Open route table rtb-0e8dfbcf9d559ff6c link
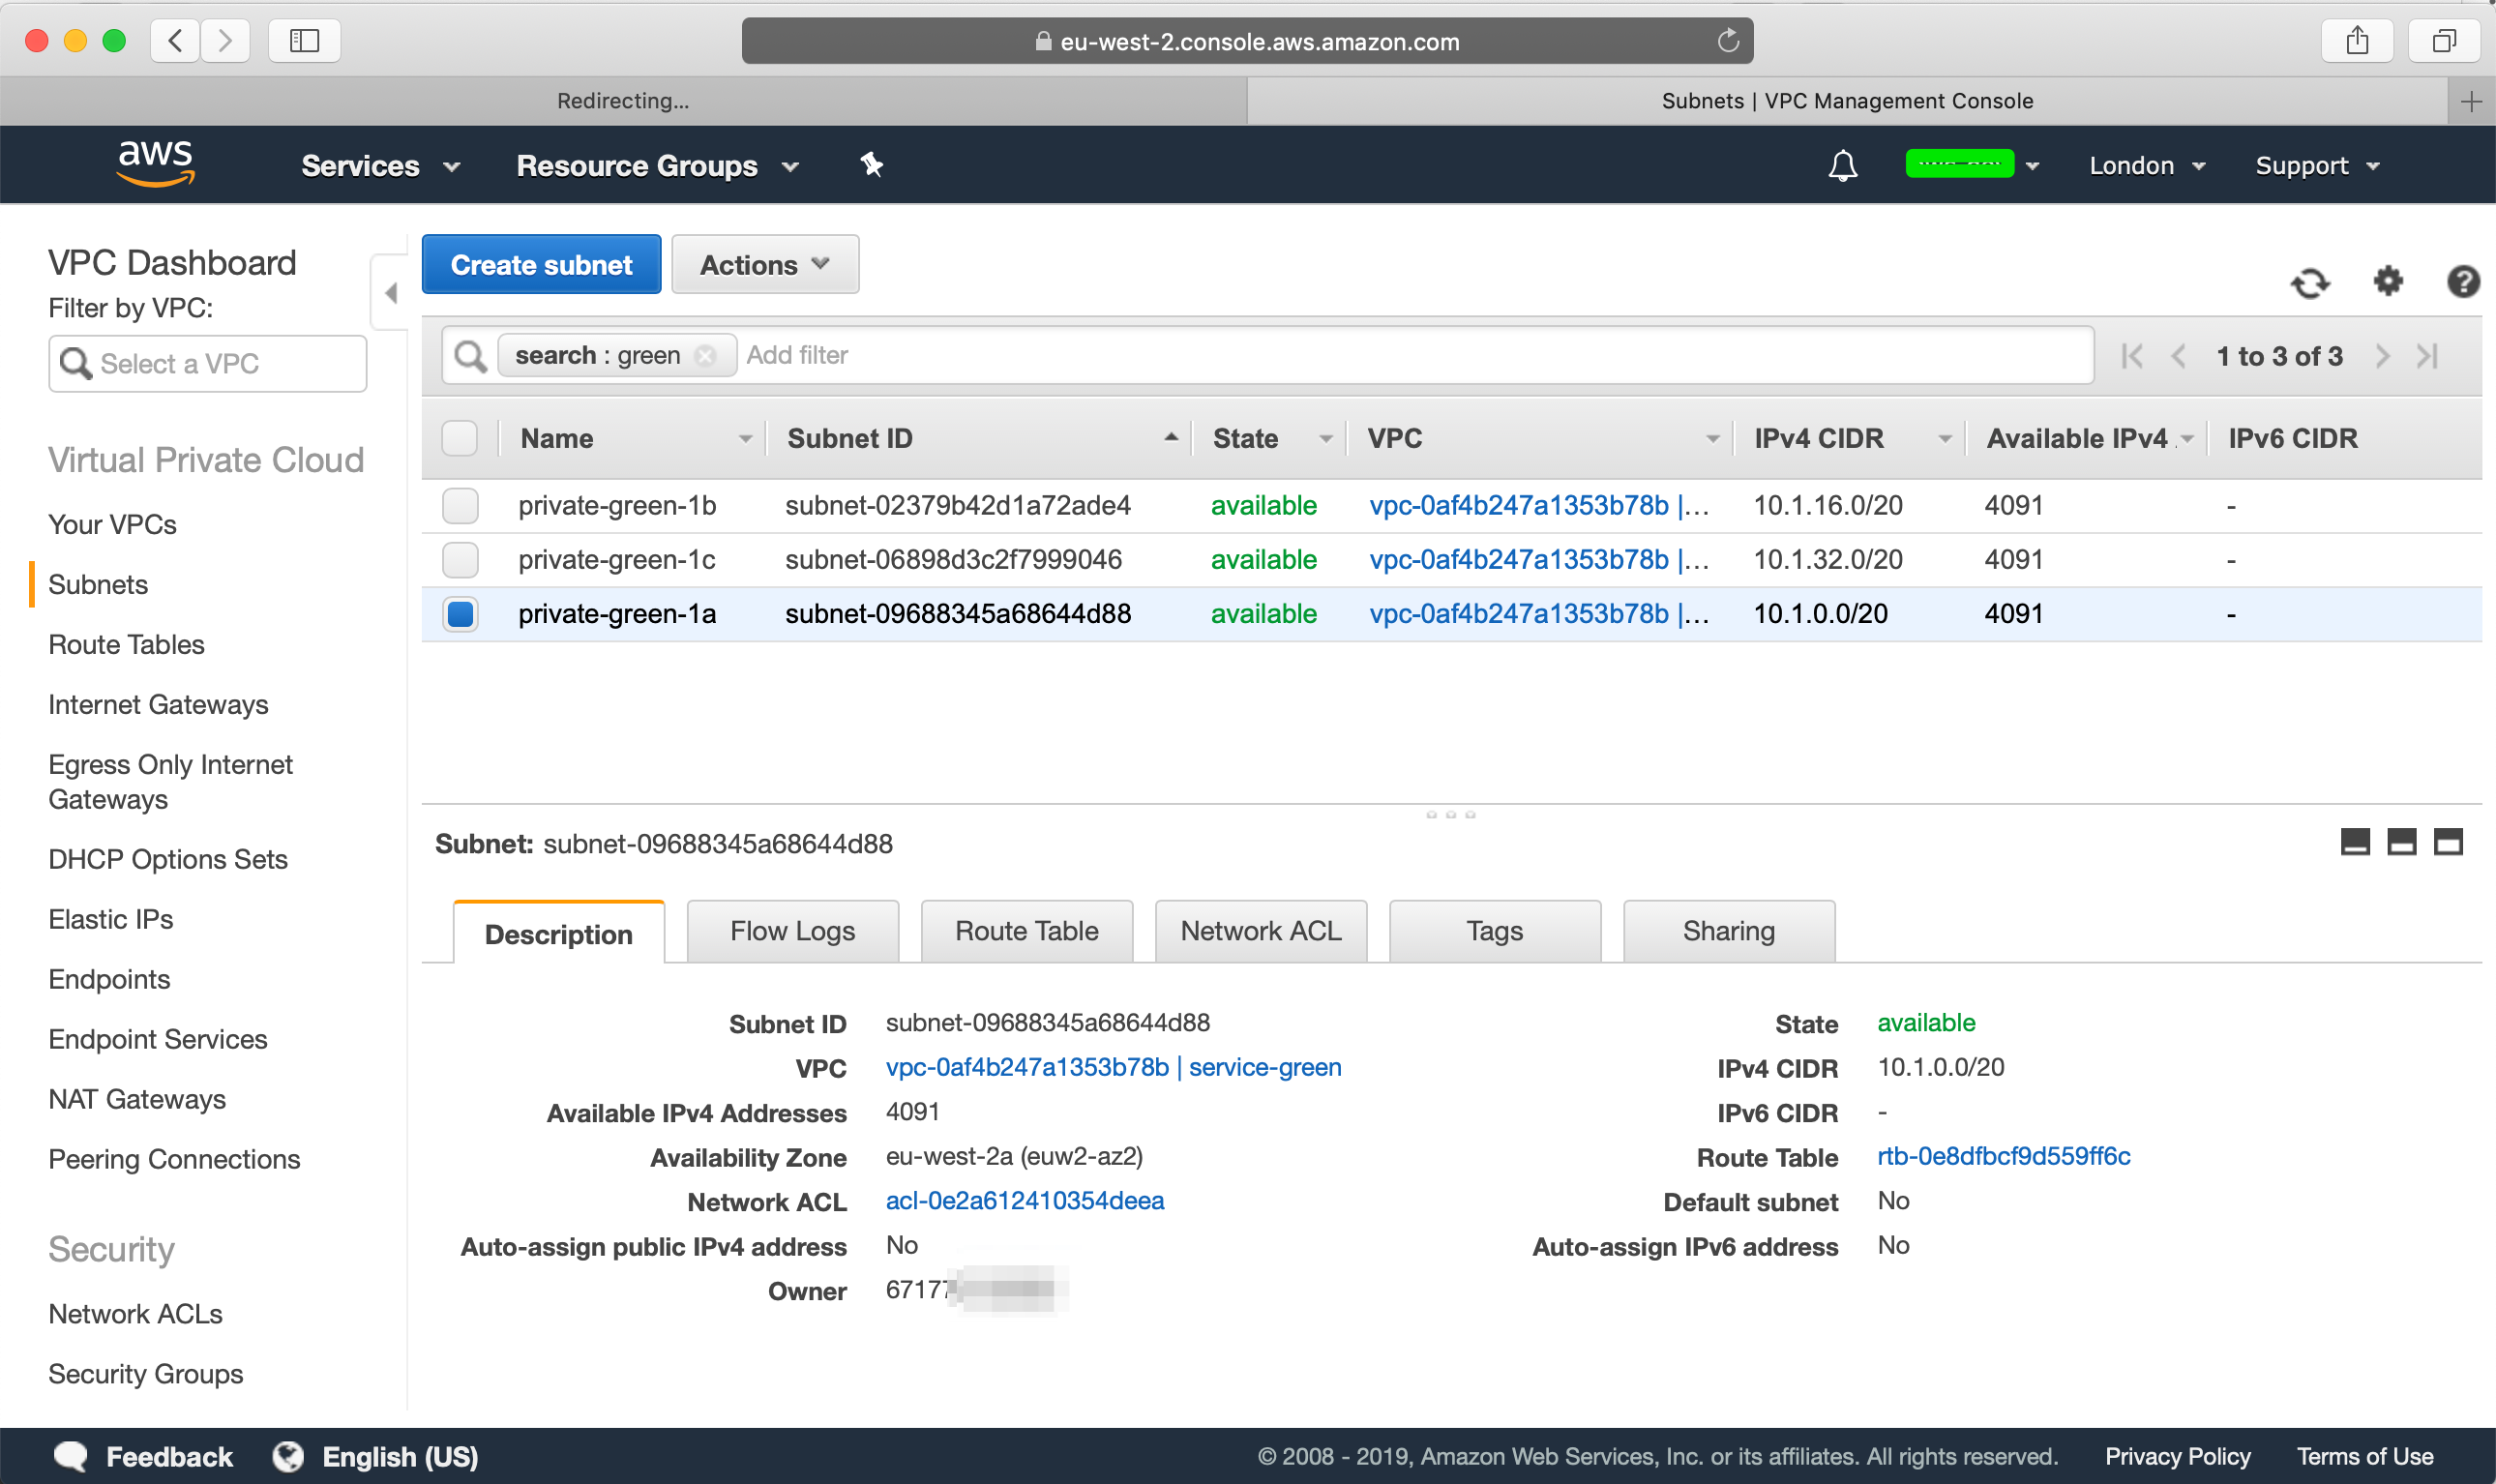This screenshot has height=1484, width=2496. (x=2003, y=1156)
